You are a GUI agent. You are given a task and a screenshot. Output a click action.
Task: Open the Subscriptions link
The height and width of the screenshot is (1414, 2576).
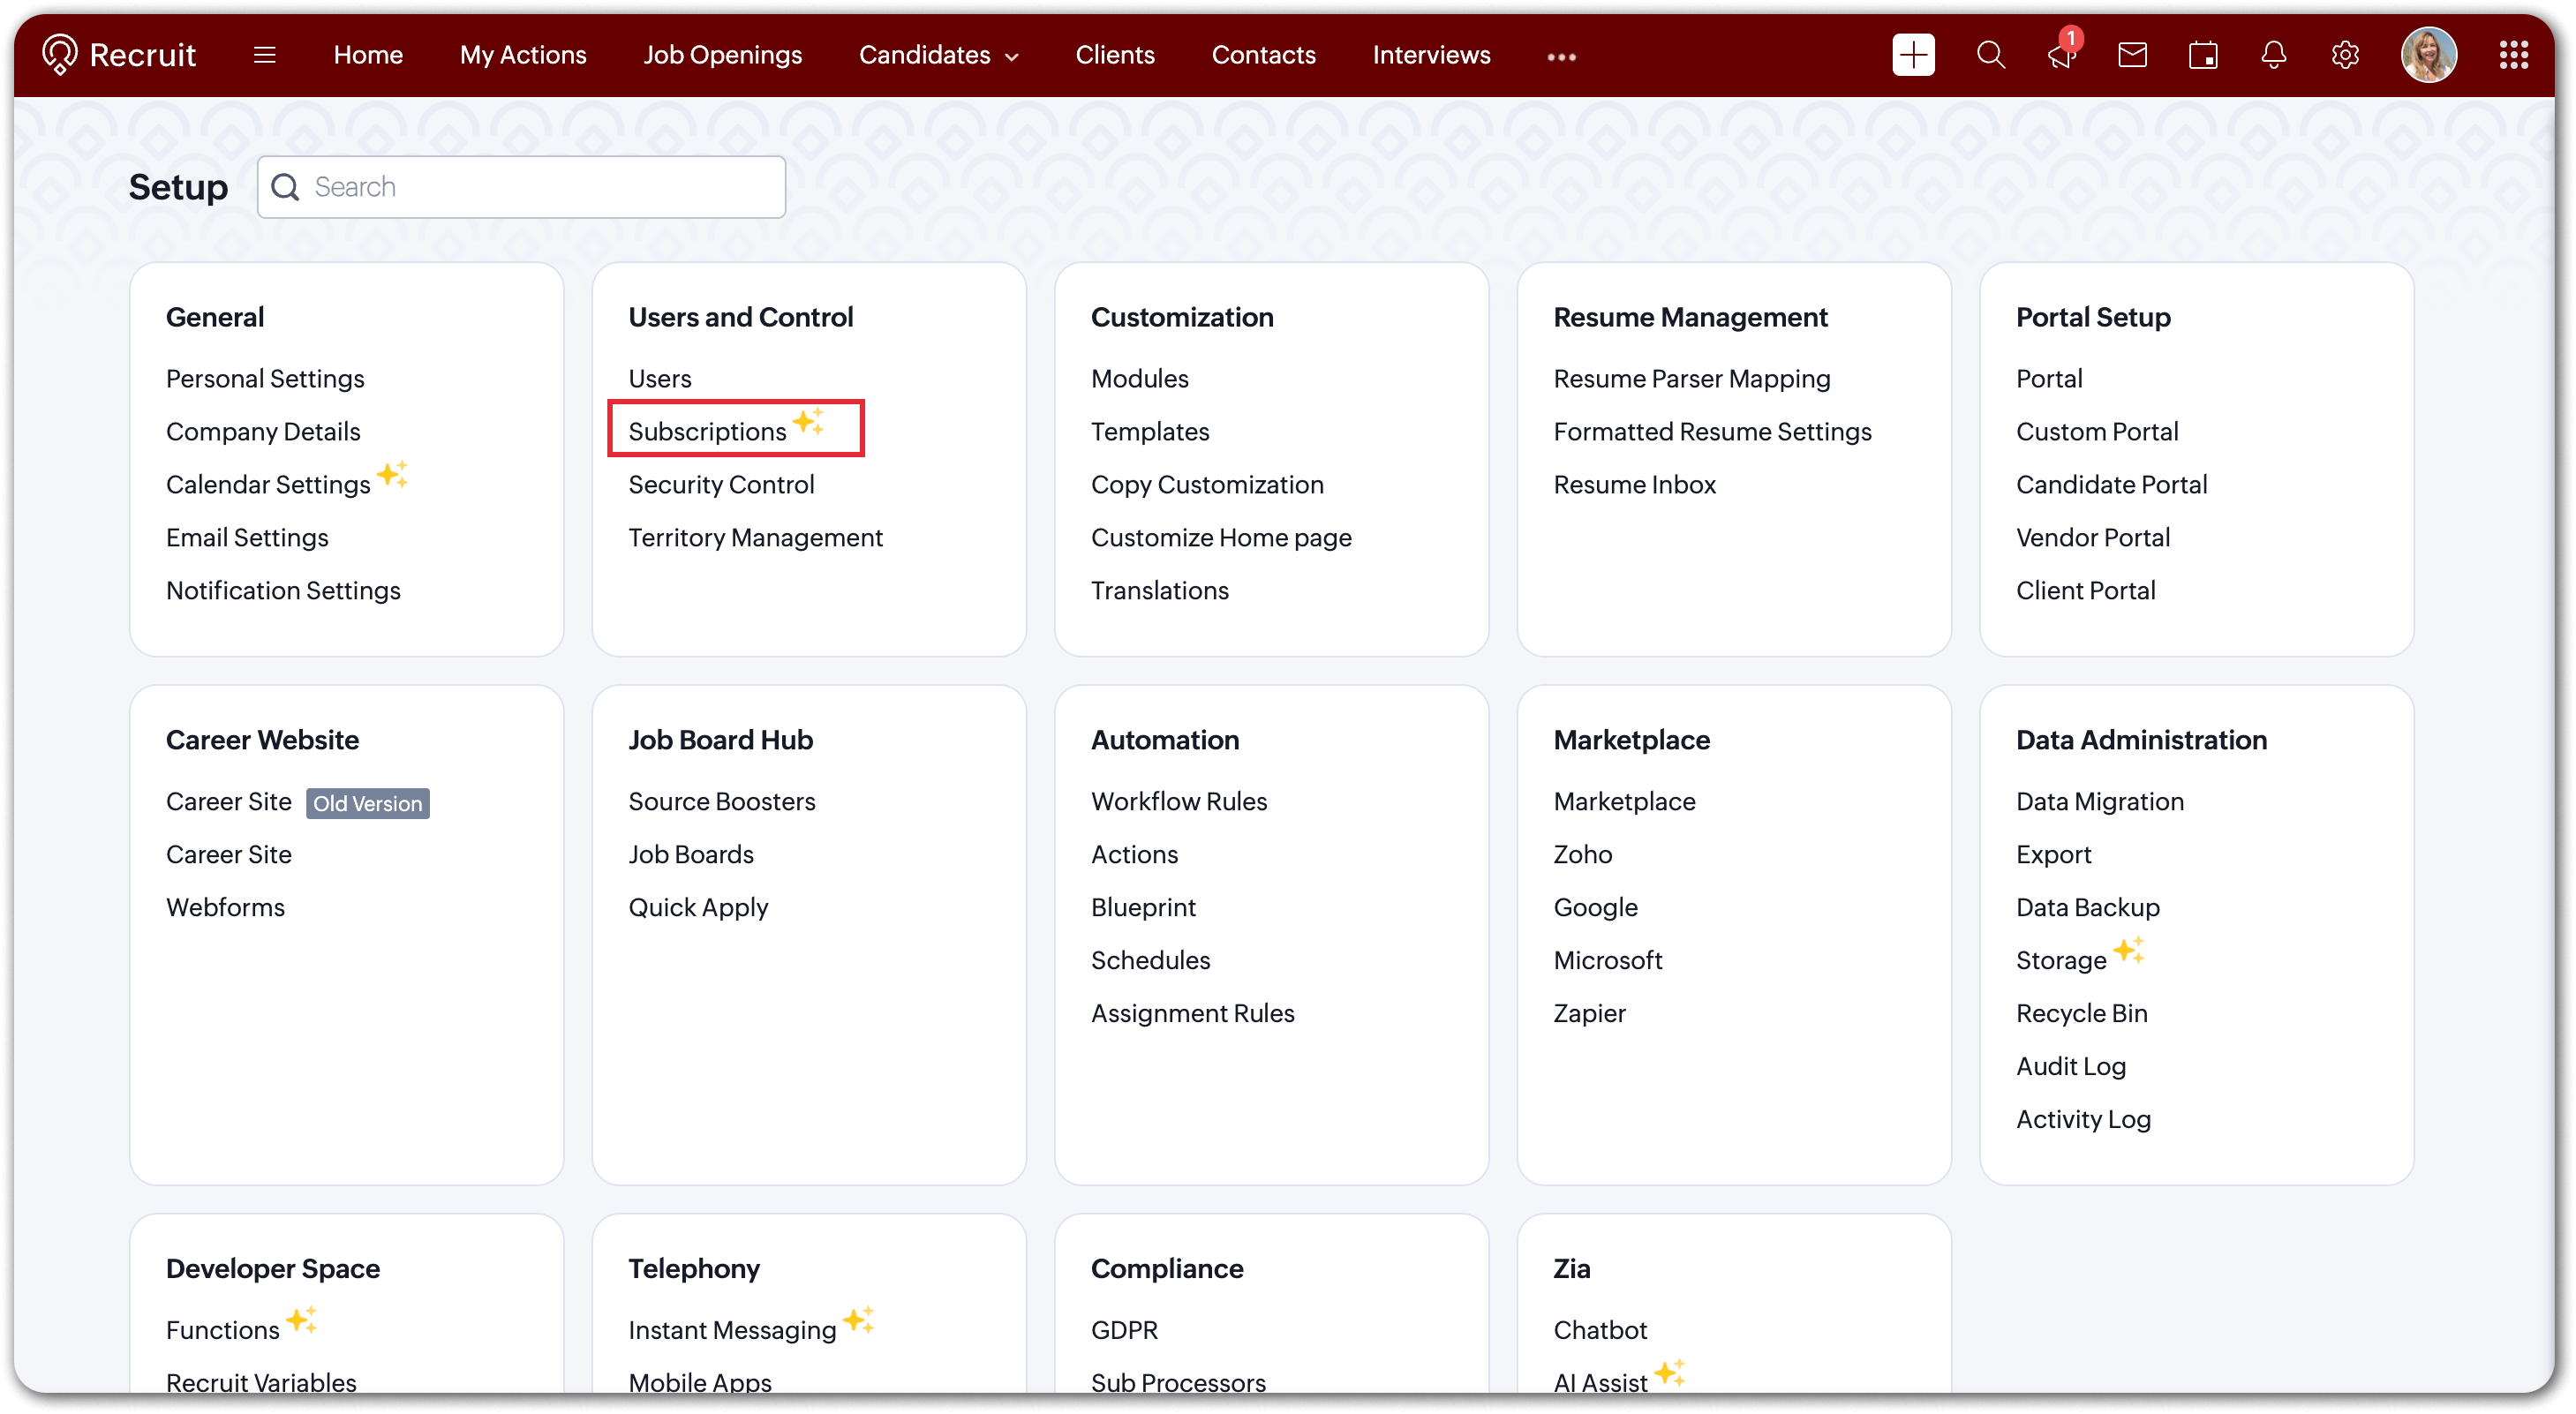point(707,431)
